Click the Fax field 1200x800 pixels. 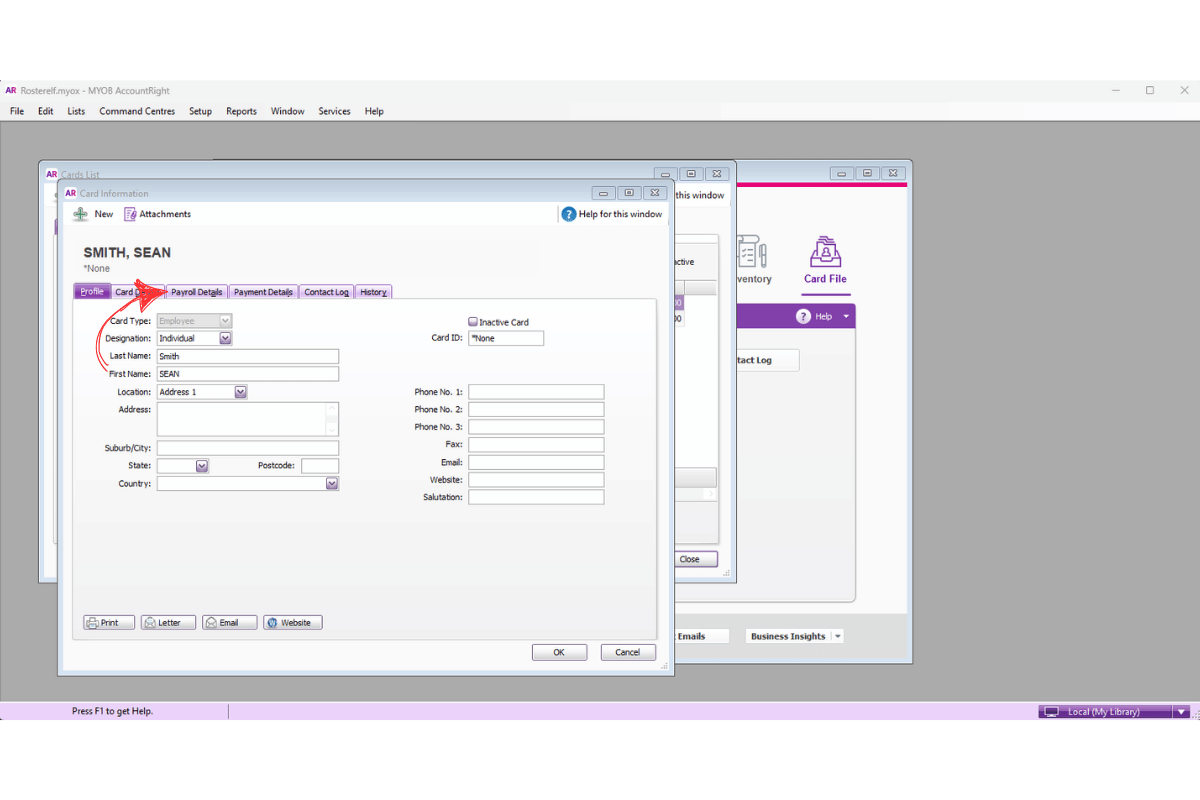[x=536, y=444]
